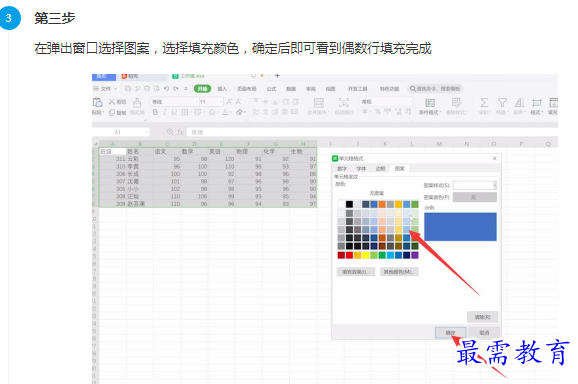Switch to the Border (边框) dialog tab
Screen dimensions: 578x384
tap(380, 168)
